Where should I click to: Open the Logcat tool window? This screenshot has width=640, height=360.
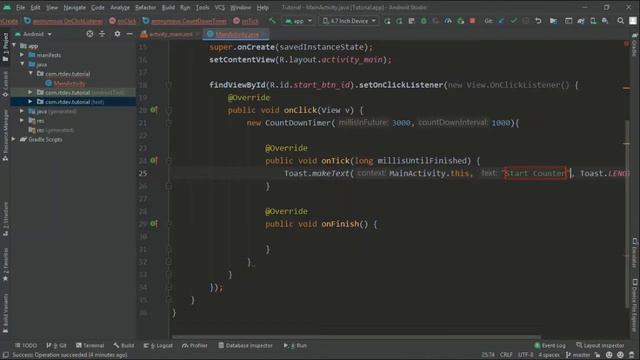(x=158, y=345)
